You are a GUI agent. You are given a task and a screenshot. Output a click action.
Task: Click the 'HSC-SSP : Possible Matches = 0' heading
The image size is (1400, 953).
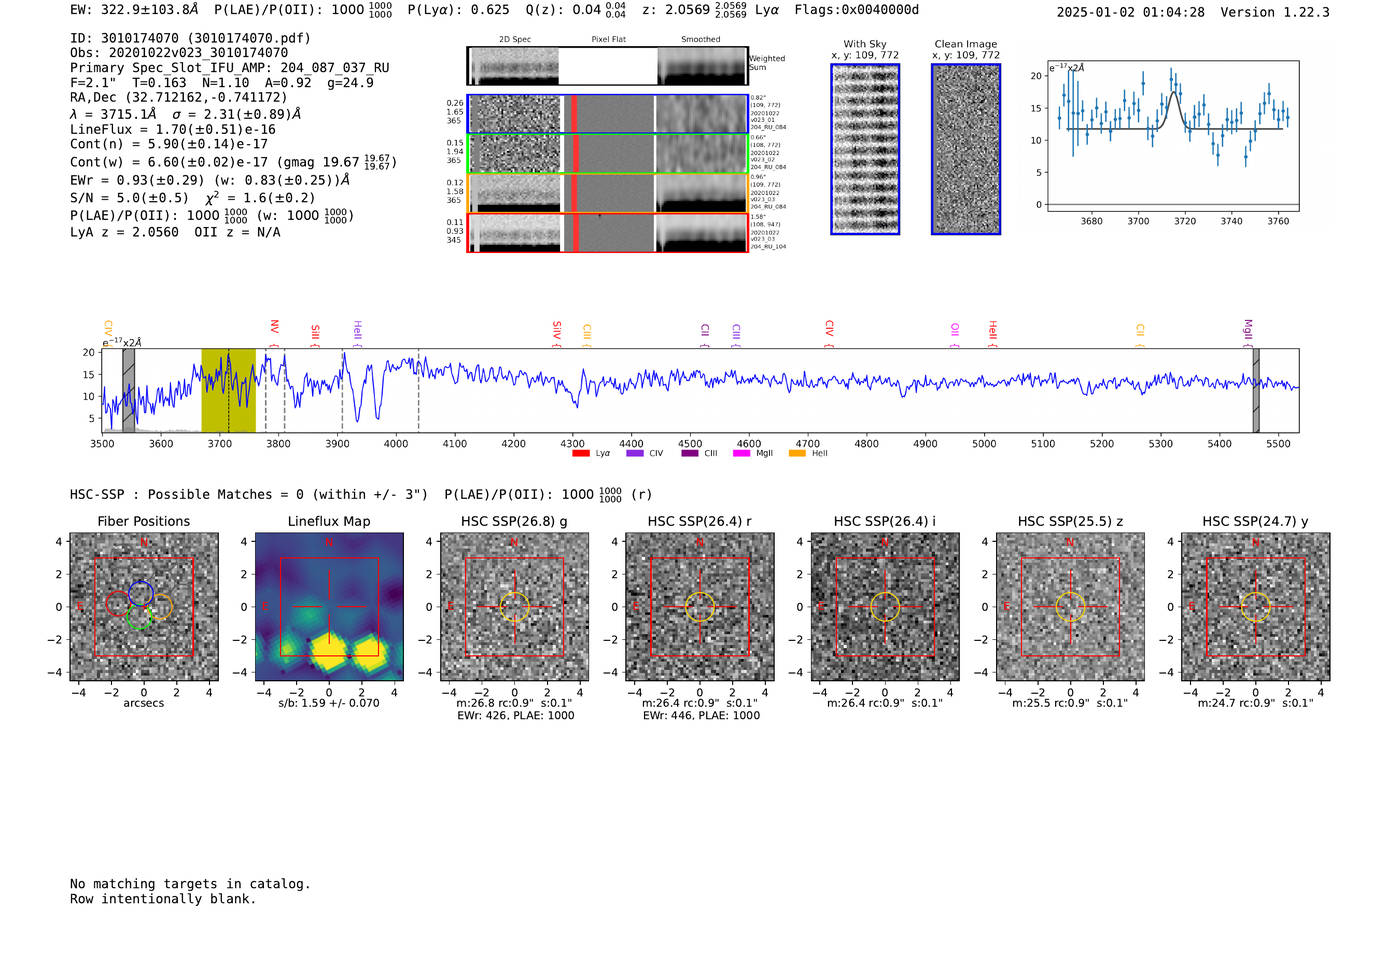tap(187, 494)
